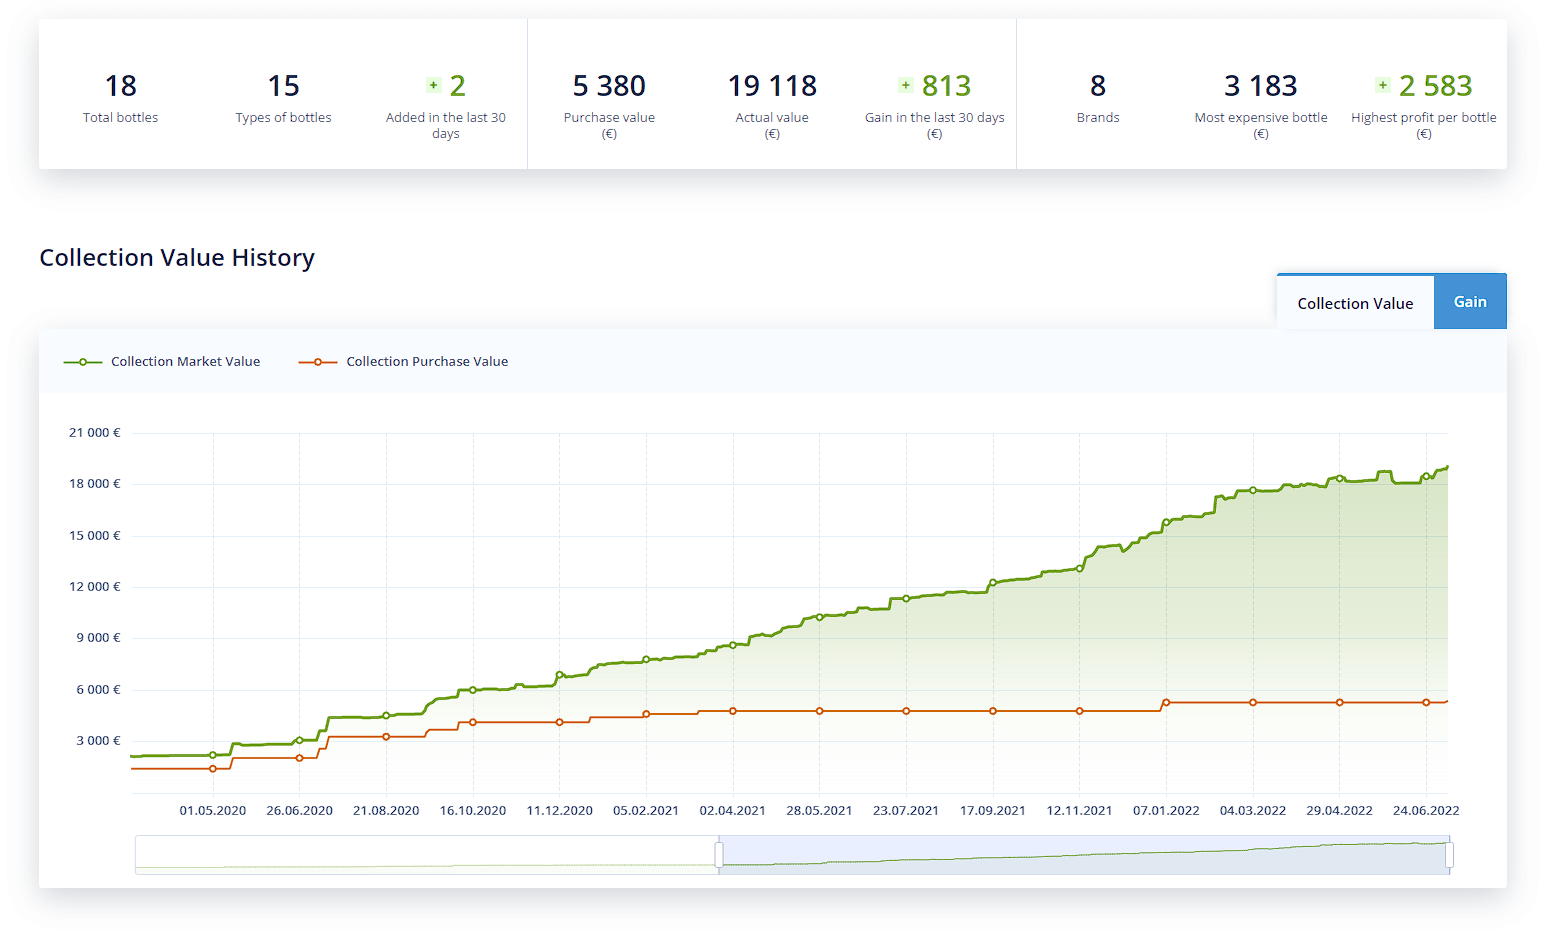
Task: Click market value marker at 28.05.2021
Action: pyautogui.click(x=820, y=617)
